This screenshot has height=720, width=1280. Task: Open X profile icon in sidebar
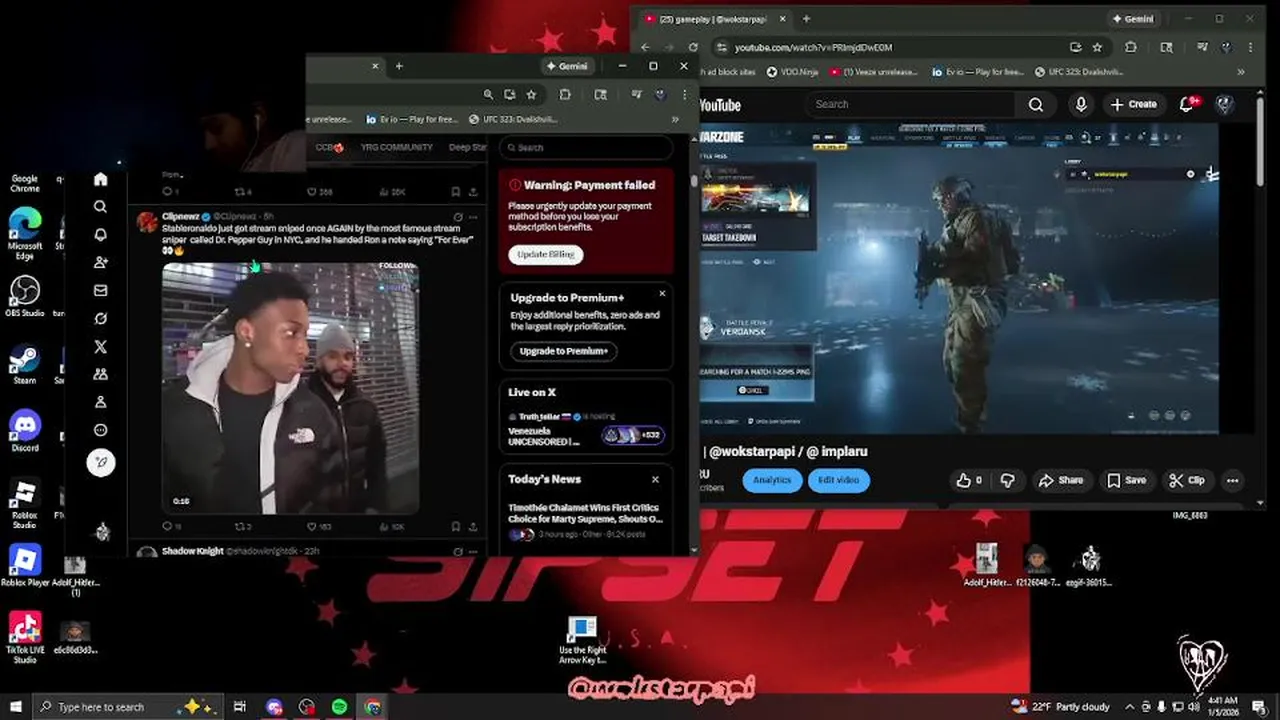[x=100, y=402]
